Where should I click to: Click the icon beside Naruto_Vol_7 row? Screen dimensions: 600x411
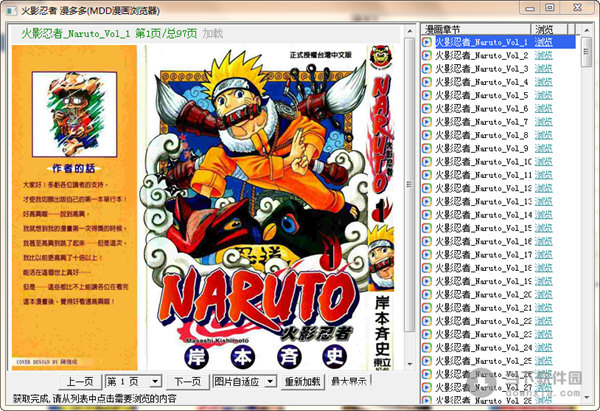coord(427,122)
